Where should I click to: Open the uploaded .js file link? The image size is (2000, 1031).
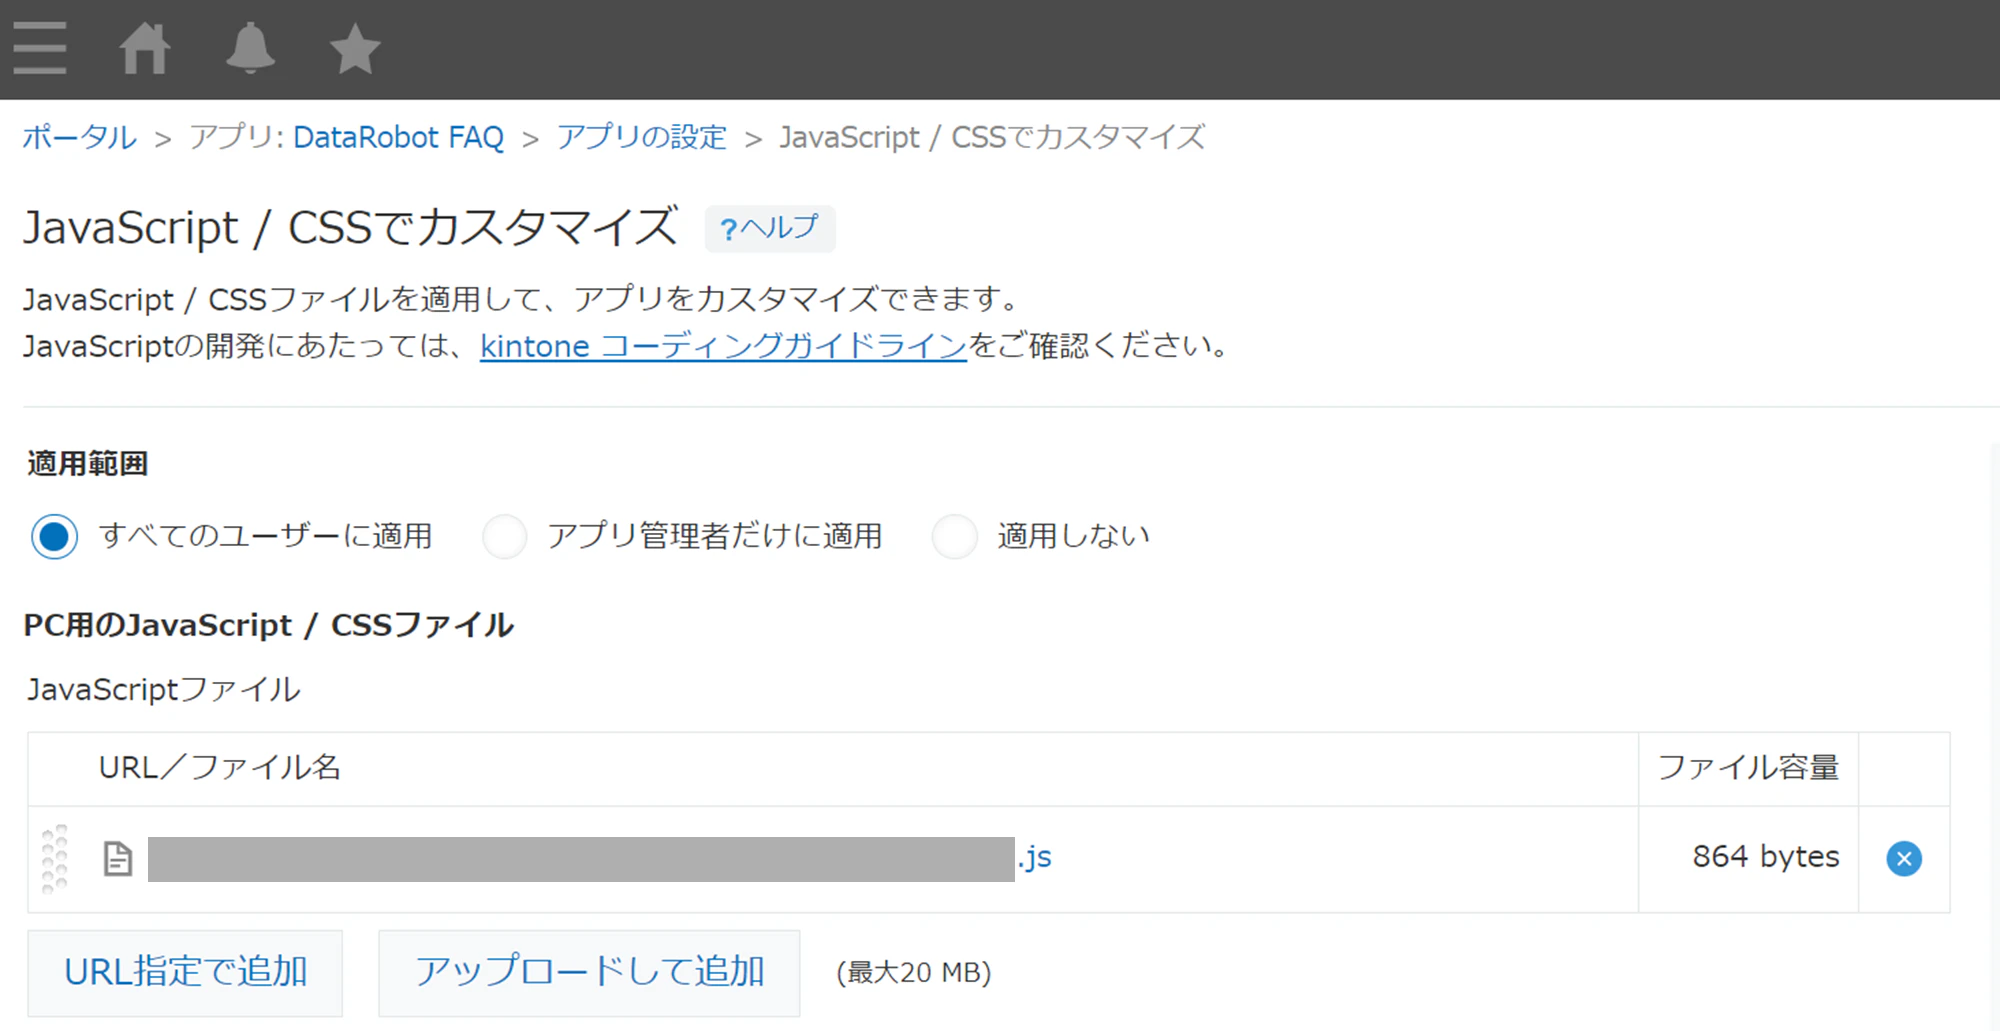(600, 858)
